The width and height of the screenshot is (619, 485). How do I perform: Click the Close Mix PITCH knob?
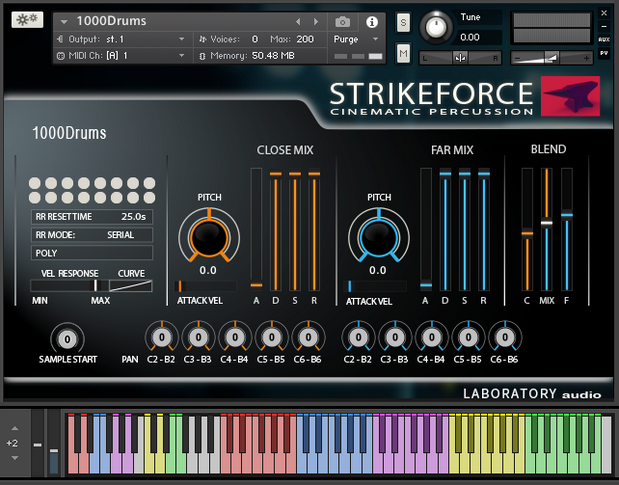coord(209,238)
